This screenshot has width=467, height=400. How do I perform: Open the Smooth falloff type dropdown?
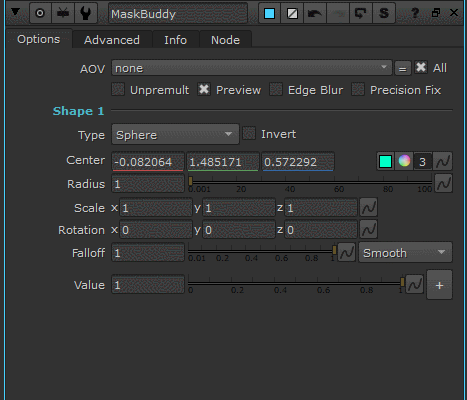click(x=405, y=252)
